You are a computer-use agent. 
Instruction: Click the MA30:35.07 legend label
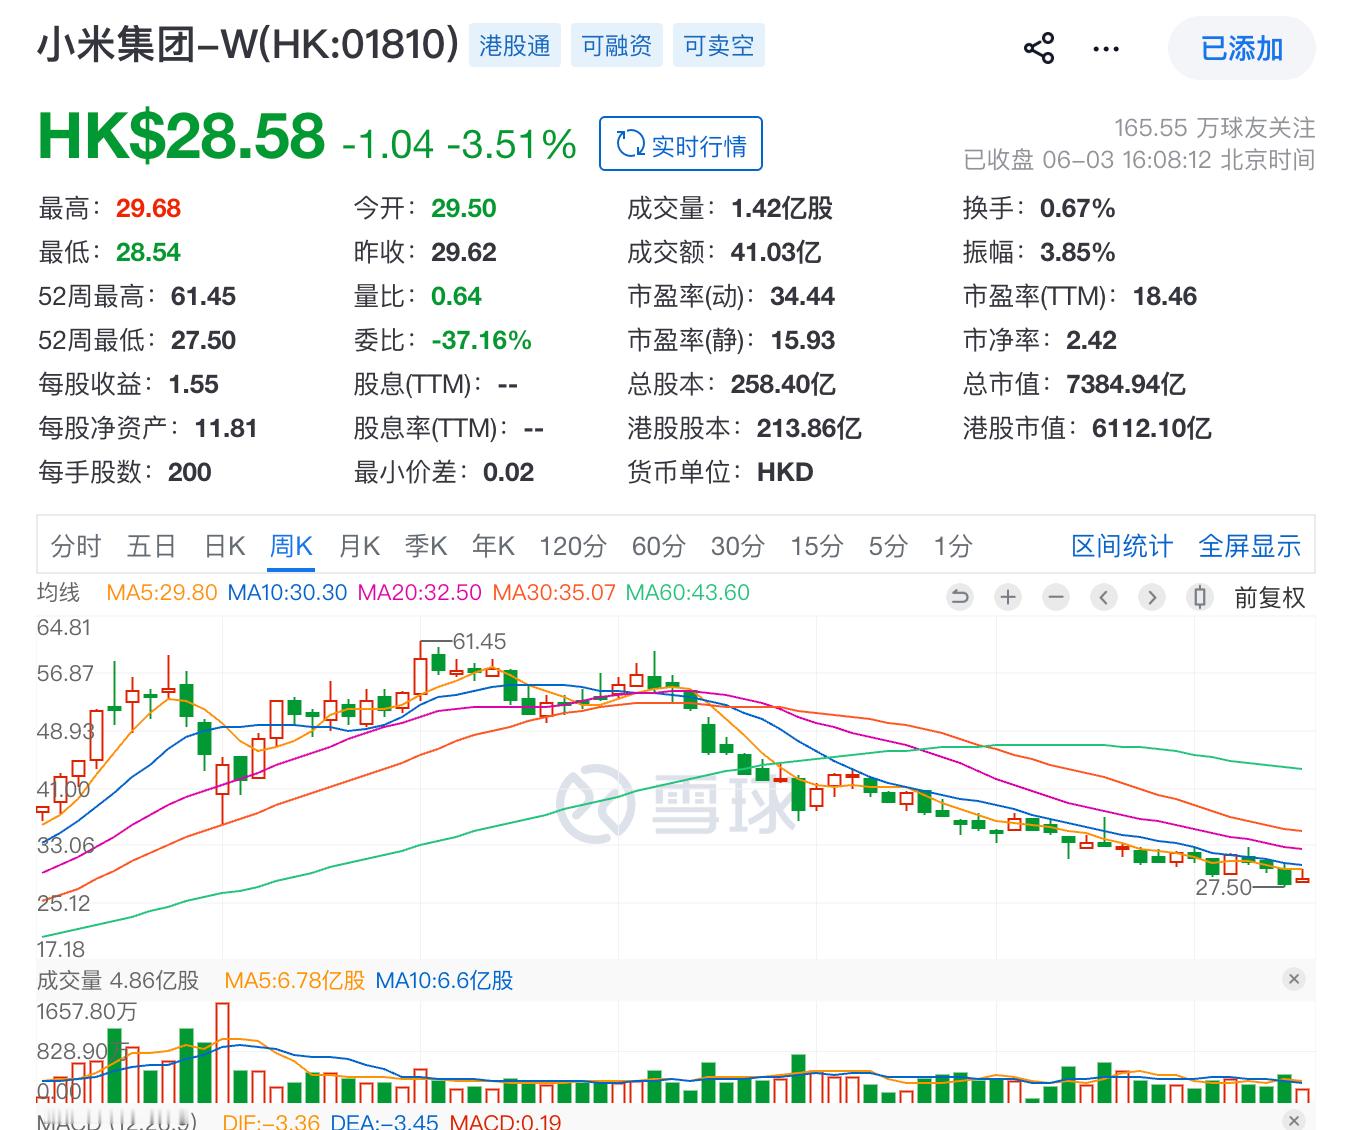tap(554, 592)
